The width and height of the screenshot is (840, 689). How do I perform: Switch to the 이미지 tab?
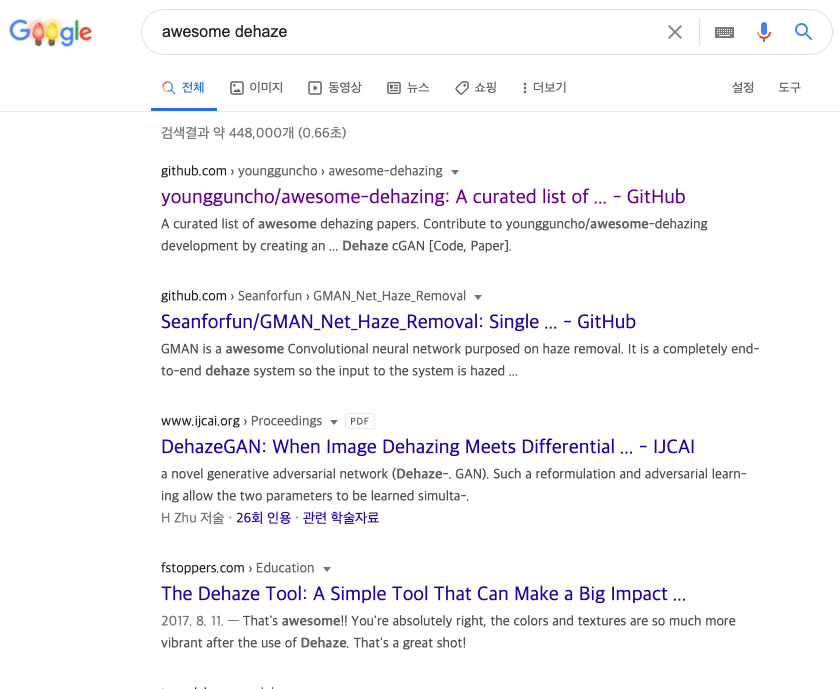click(257, 88)
